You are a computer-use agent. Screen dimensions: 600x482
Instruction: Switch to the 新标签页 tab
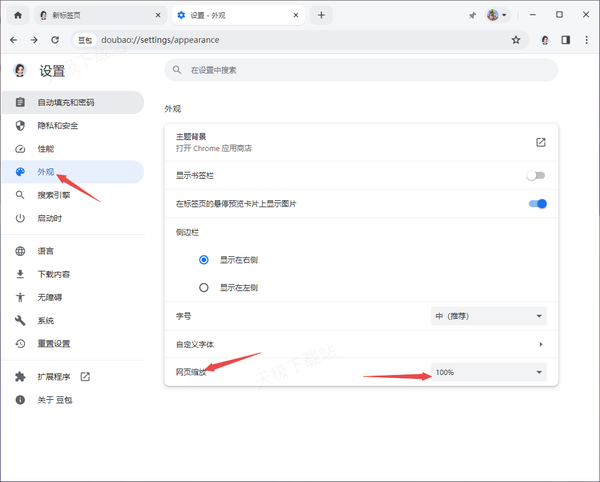(95, 15)
